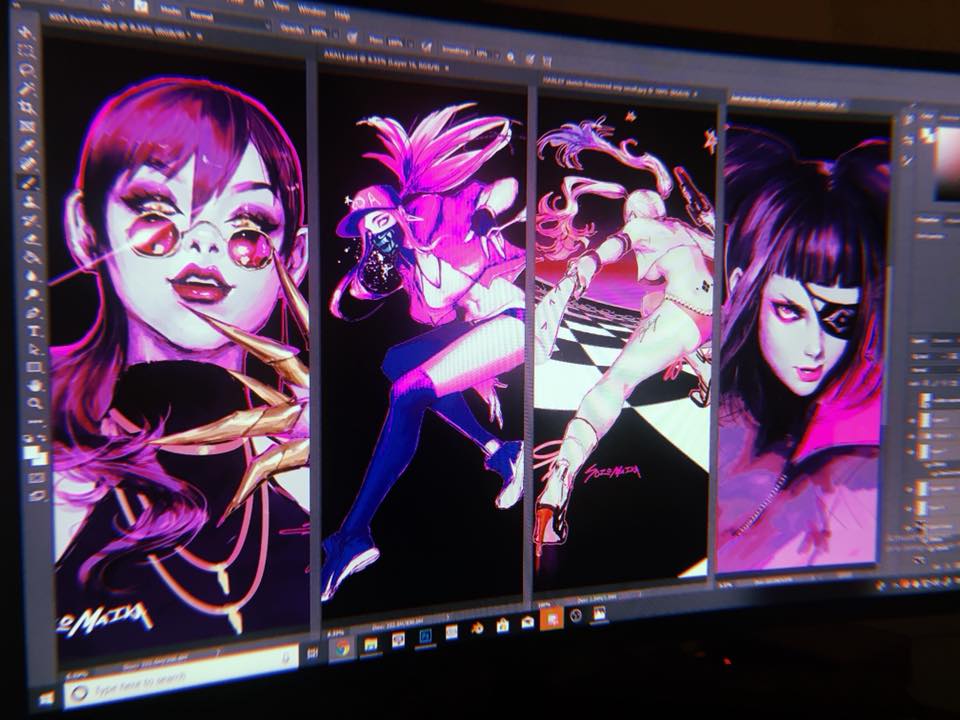Select the Gradient tool
960x720 pixels.
tap(32, 257)
